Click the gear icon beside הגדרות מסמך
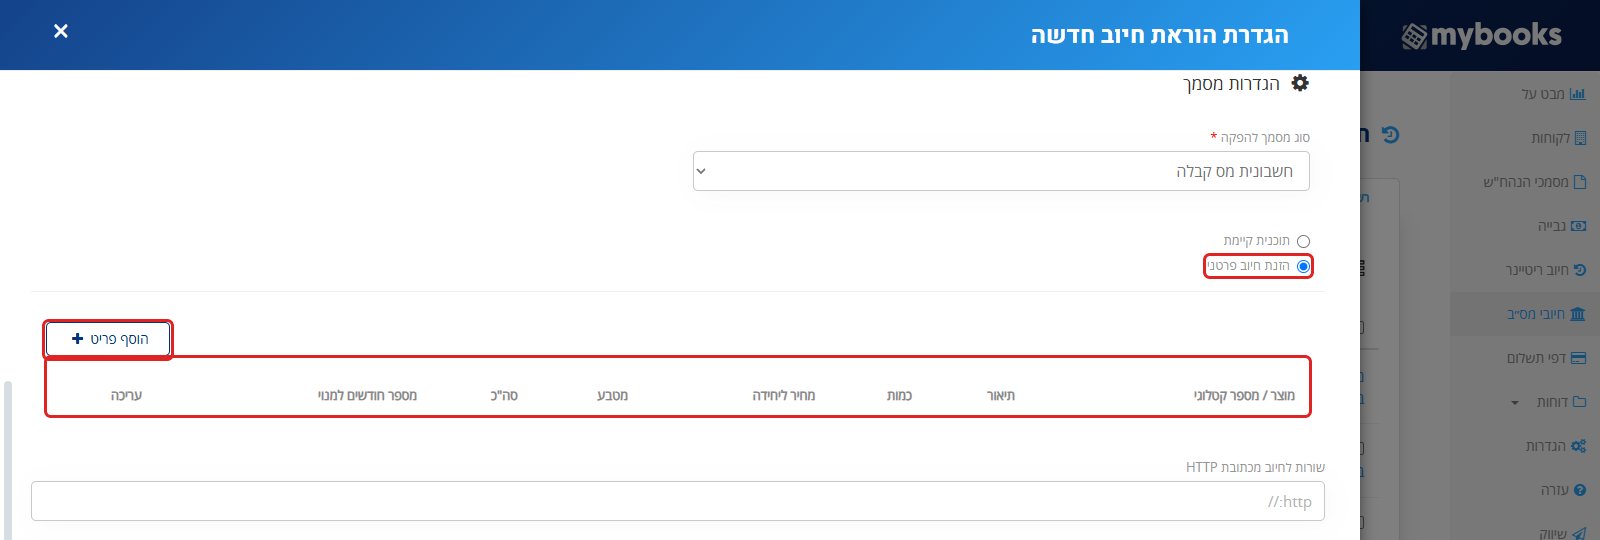Viewport: 1600px width, 540px height. pos(1300,83)
